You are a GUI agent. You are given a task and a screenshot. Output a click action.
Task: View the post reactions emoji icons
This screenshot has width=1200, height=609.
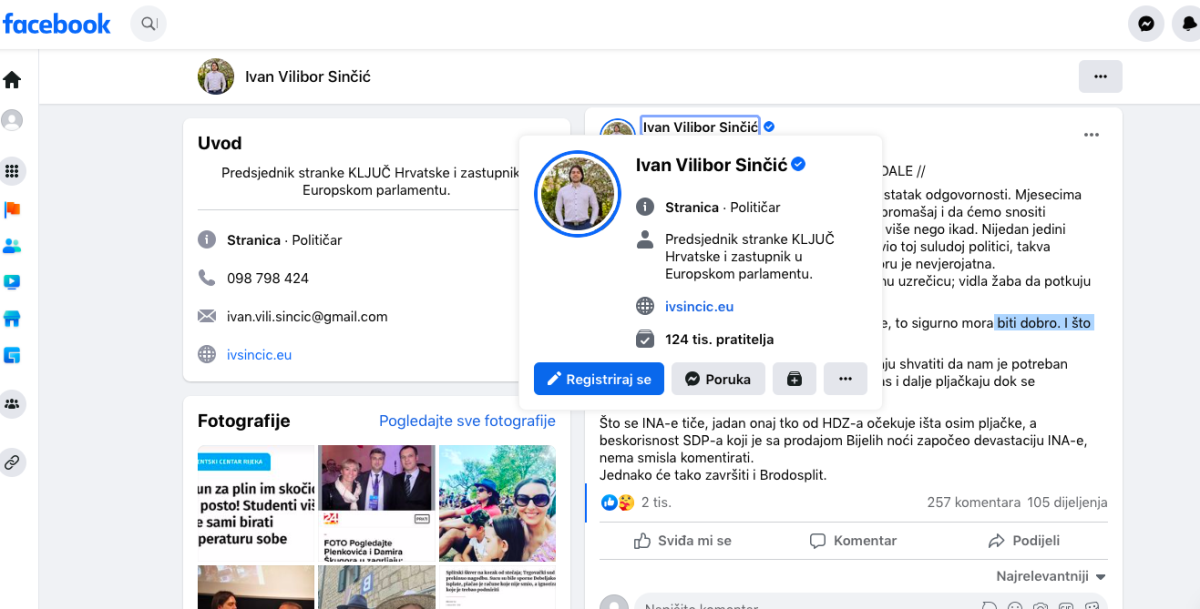617,502
